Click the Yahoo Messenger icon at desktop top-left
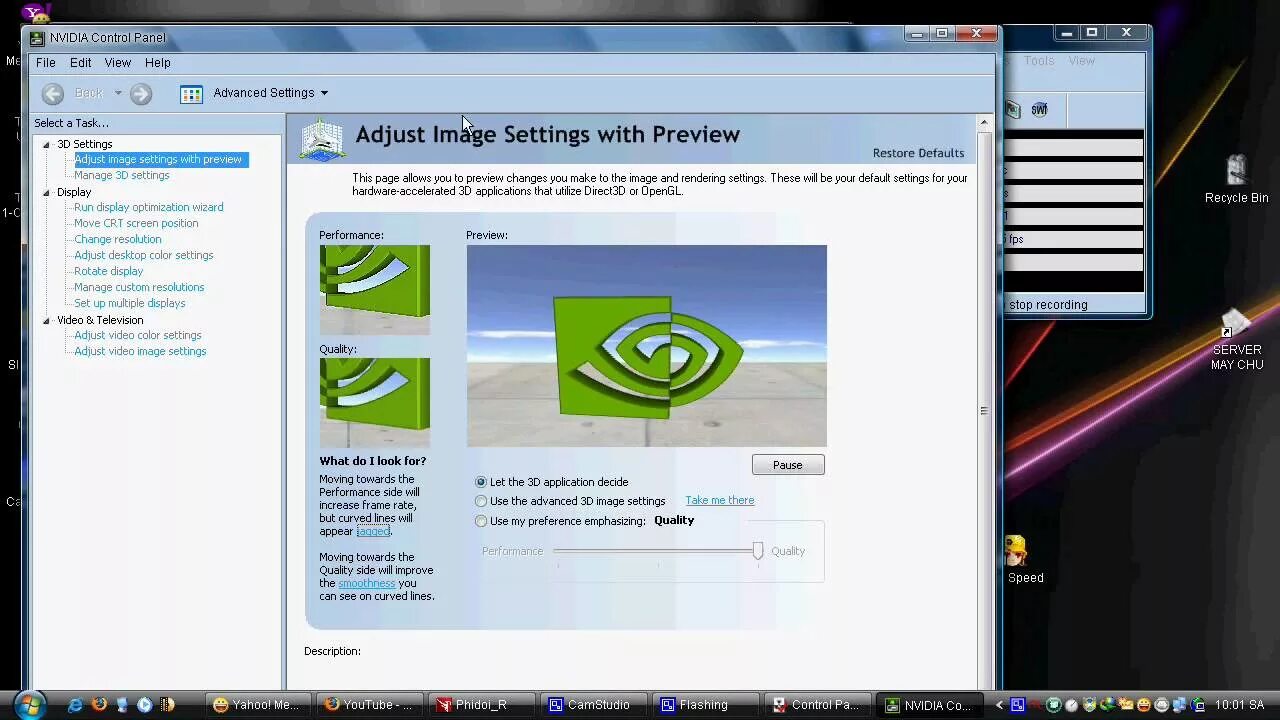This screenshot has width=1280, height=720. 36,12
